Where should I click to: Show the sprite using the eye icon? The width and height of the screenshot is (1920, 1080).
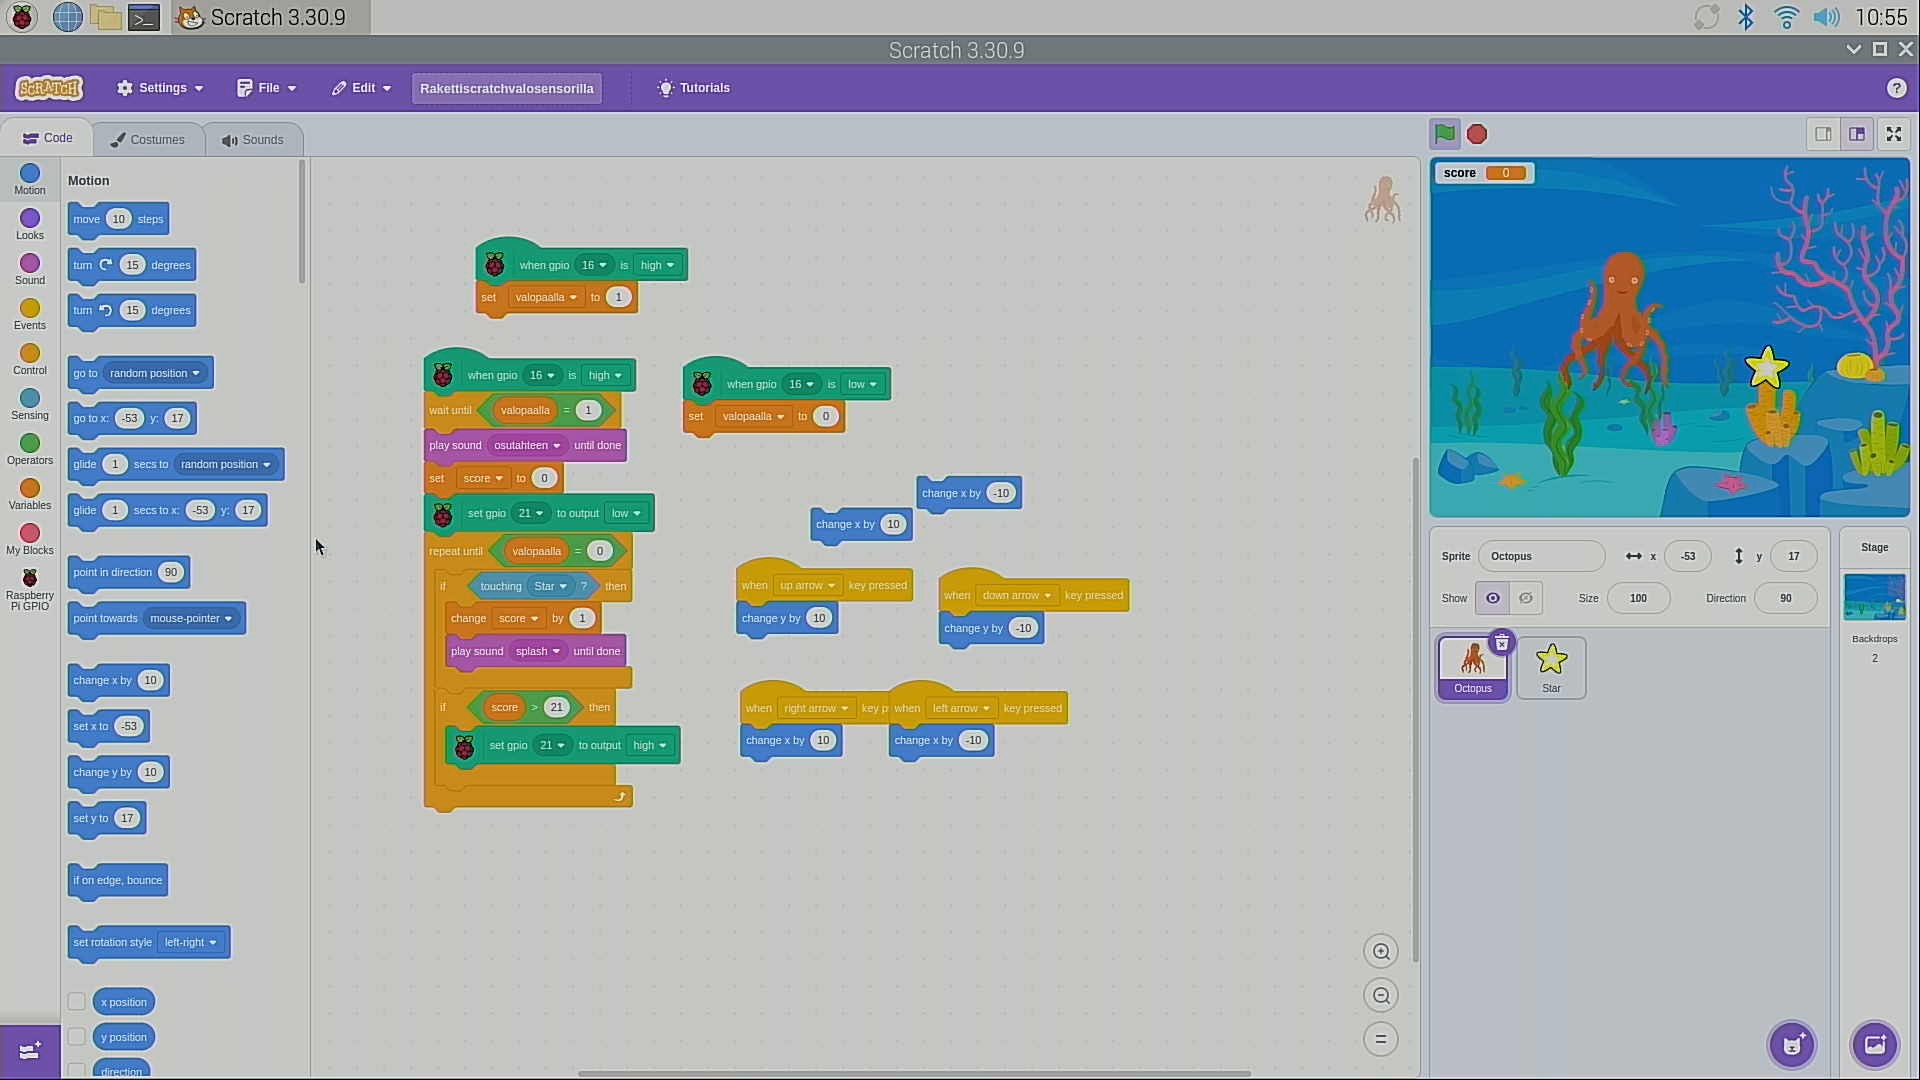1492,598
